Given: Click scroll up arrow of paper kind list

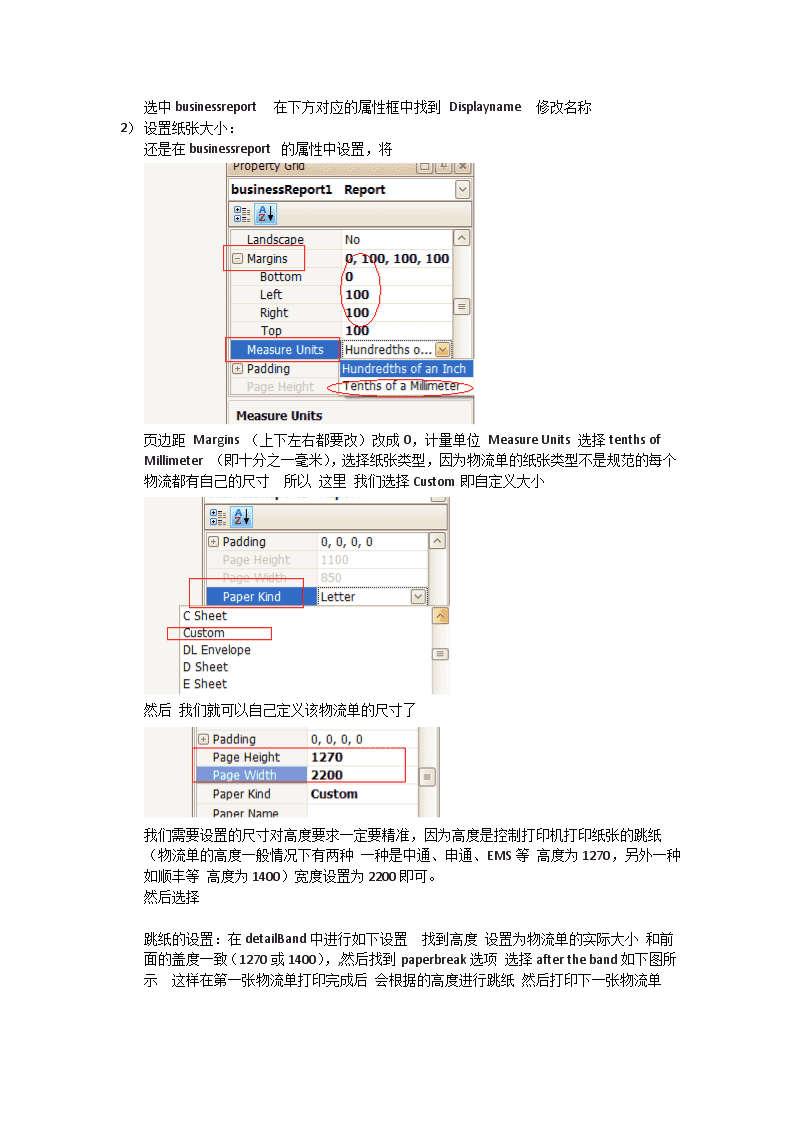Looking at the screenshot, I should pos(441,616).
